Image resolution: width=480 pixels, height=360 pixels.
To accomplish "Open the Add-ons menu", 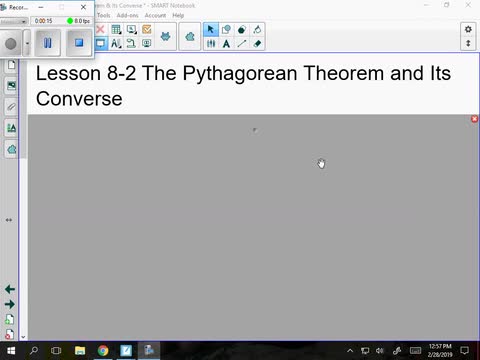I will tap(127, 15).
